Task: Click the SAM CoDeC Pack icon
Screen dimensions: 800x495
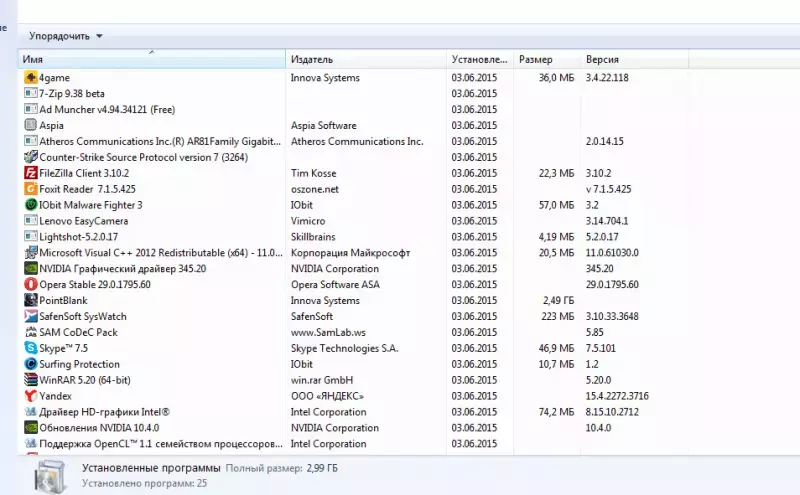Action: coord(31,332)
